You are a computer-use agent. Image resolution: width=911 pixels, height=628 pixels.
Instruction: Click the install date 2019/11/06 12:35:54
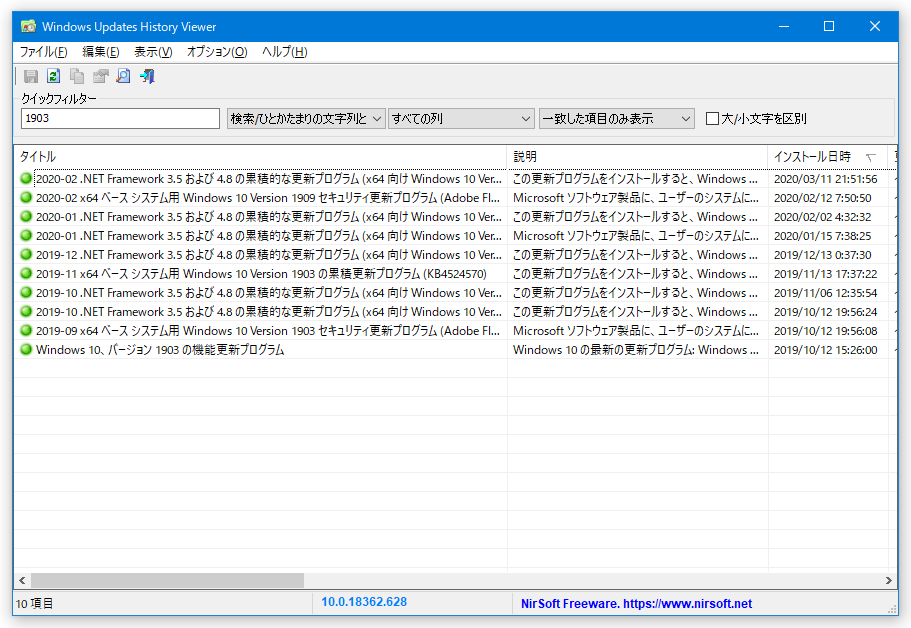click(826, 293)
